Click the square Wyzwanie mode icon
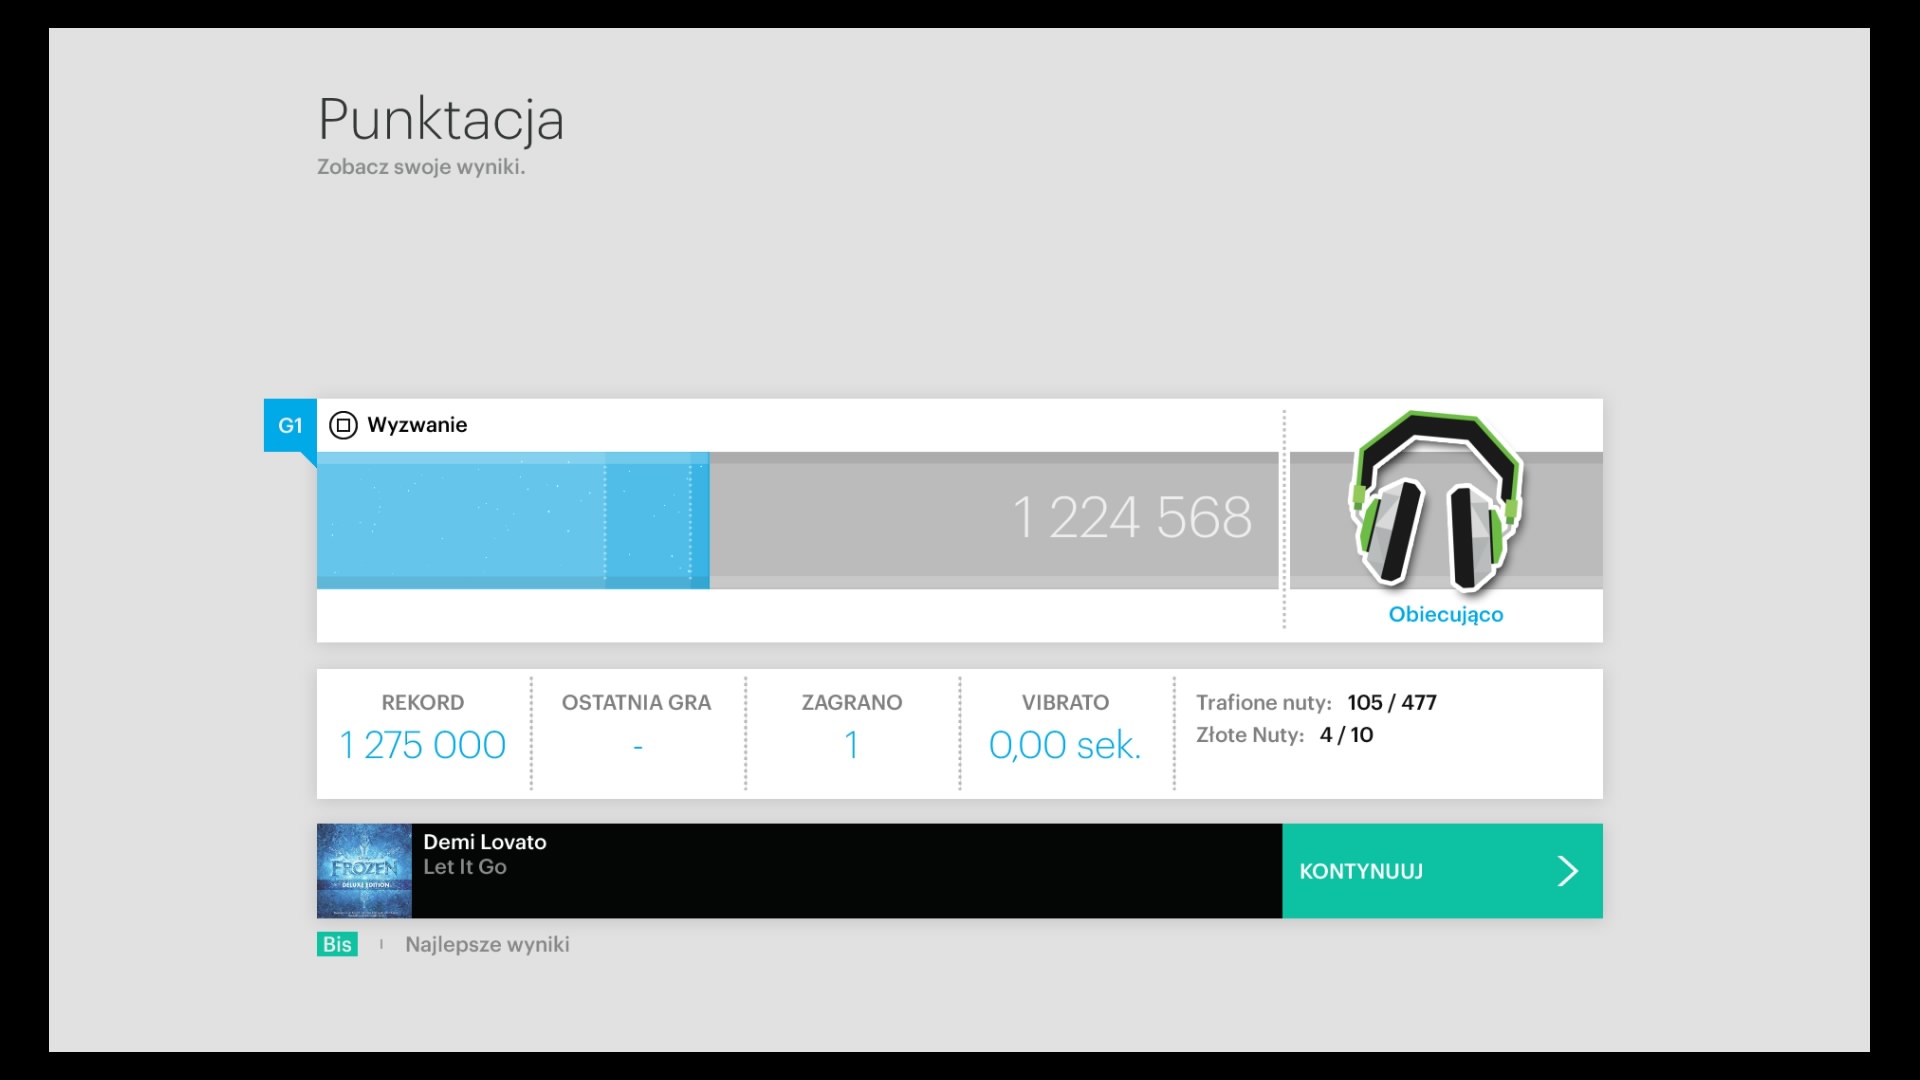This screenshot has width=1920, height=1080. (x=343, y=425)
